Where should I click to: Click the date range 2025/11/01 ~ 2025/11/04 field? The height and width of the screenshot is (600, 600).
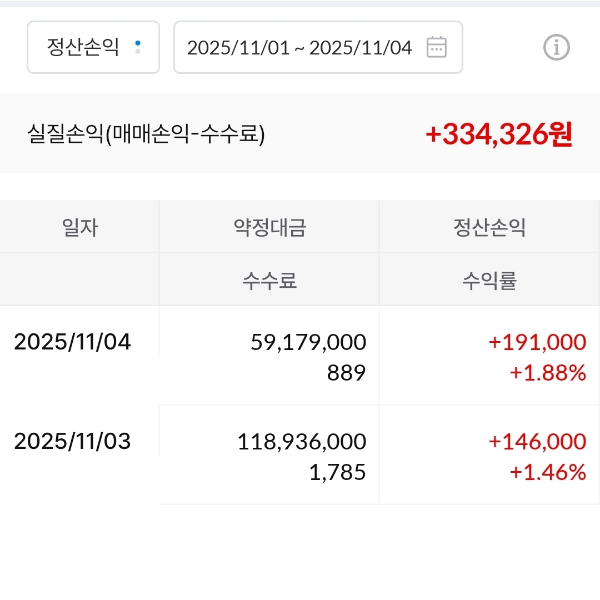point(300,47)
